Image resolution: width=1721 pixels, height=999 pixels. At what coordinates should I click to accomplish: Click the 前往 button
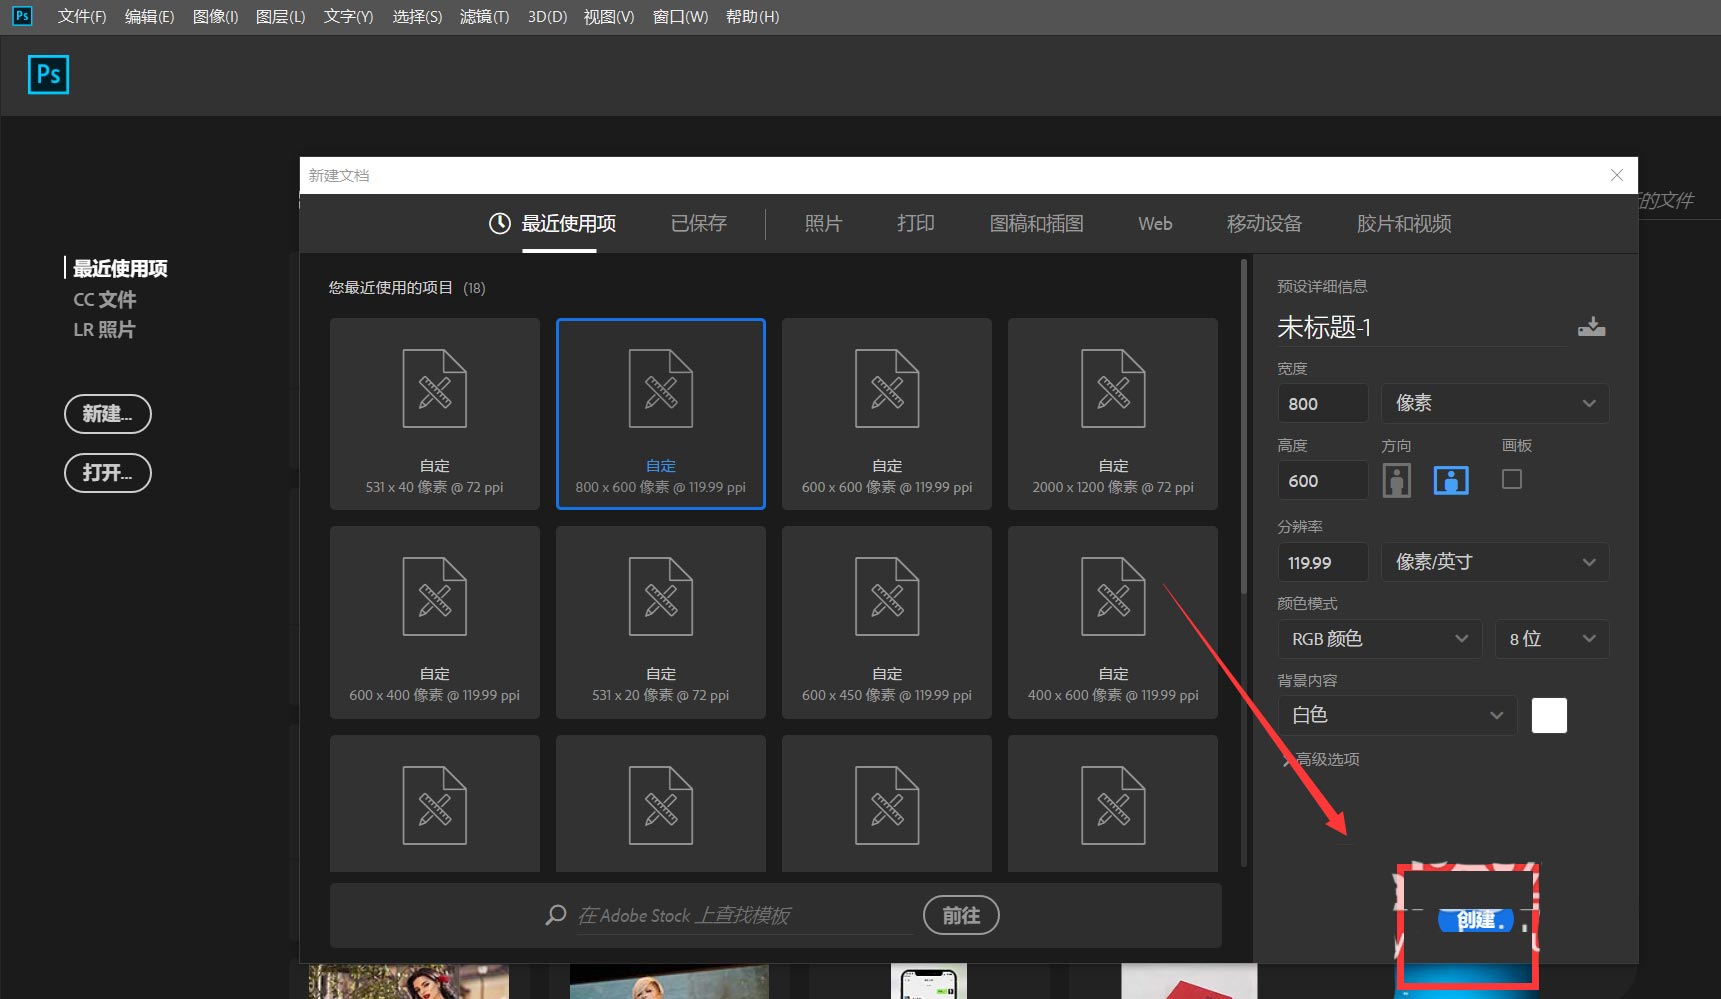[961, 915]
